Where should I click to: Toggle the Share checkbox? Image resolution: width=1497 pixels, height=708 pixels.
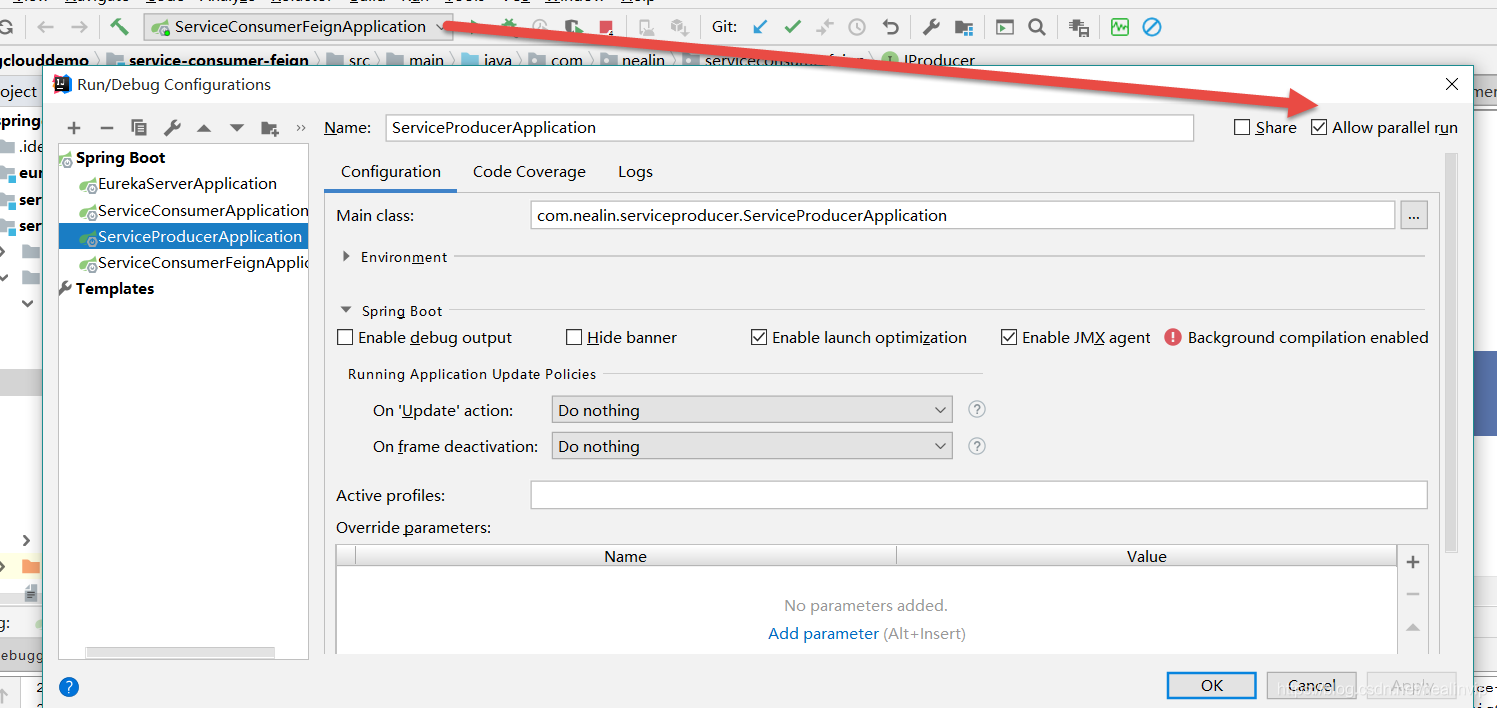click(x=1242, y=127)
